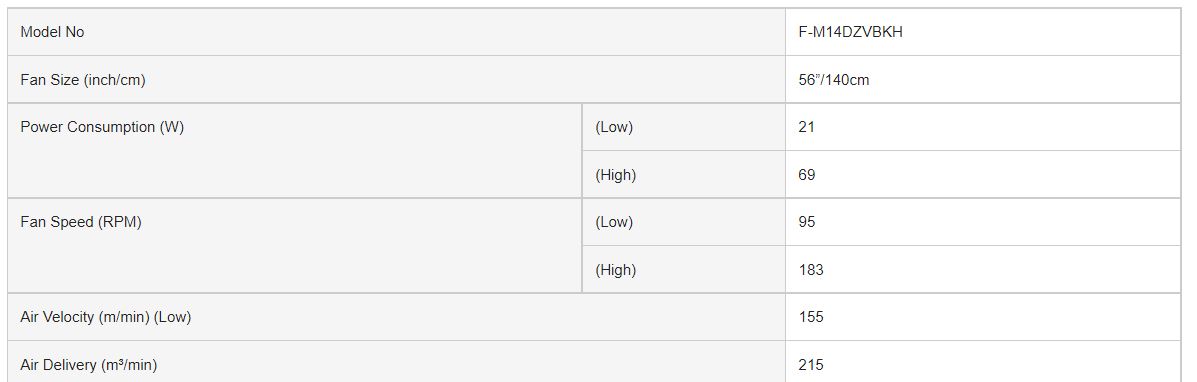
Task: Select the F-M14DZVBKH model number text
Action: pyautogui.click(x=850, y=32)
